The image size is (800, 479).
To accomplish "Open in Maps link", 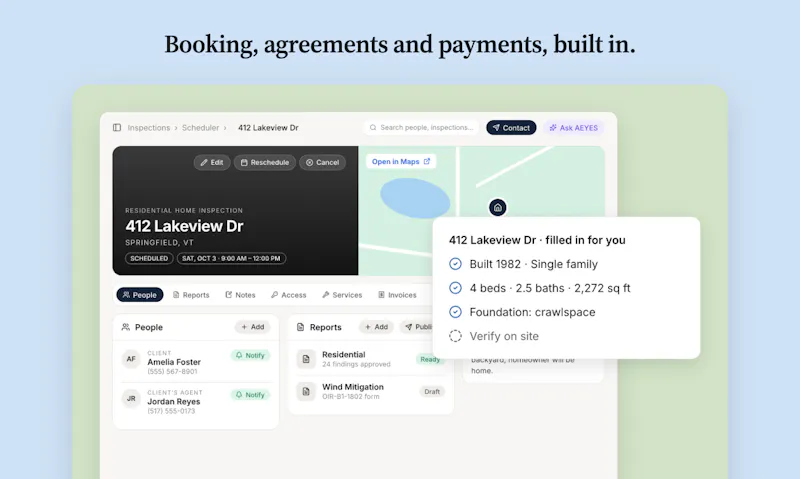I will pos(401,161).
